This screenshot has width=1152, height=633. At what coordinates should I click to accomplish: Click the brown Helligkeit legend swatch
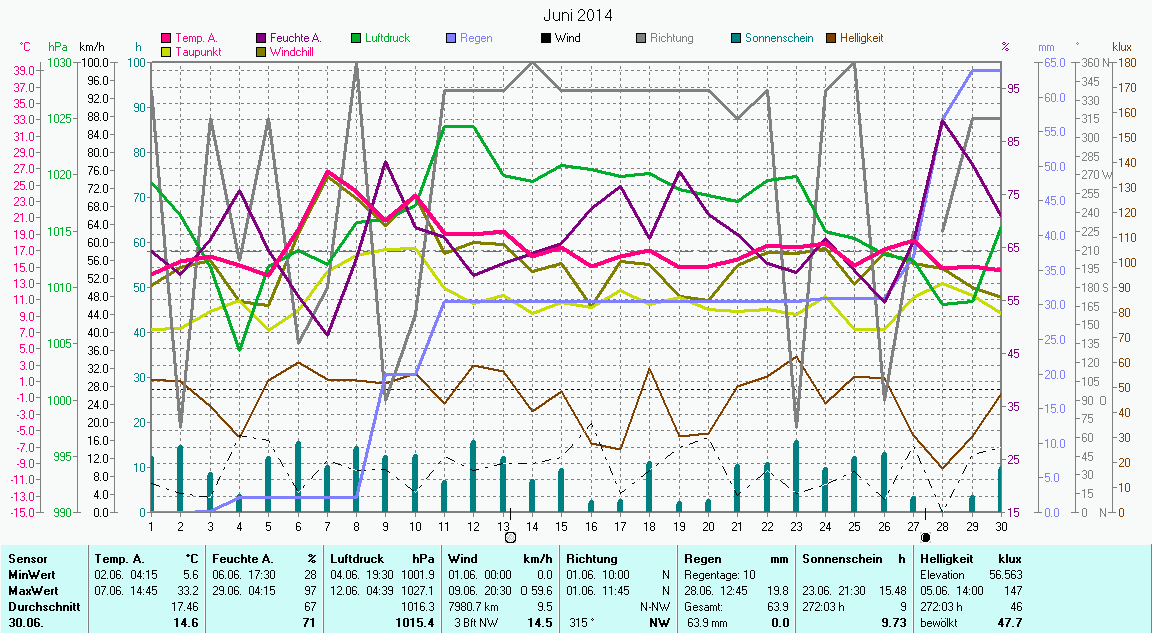click(830, 39)
